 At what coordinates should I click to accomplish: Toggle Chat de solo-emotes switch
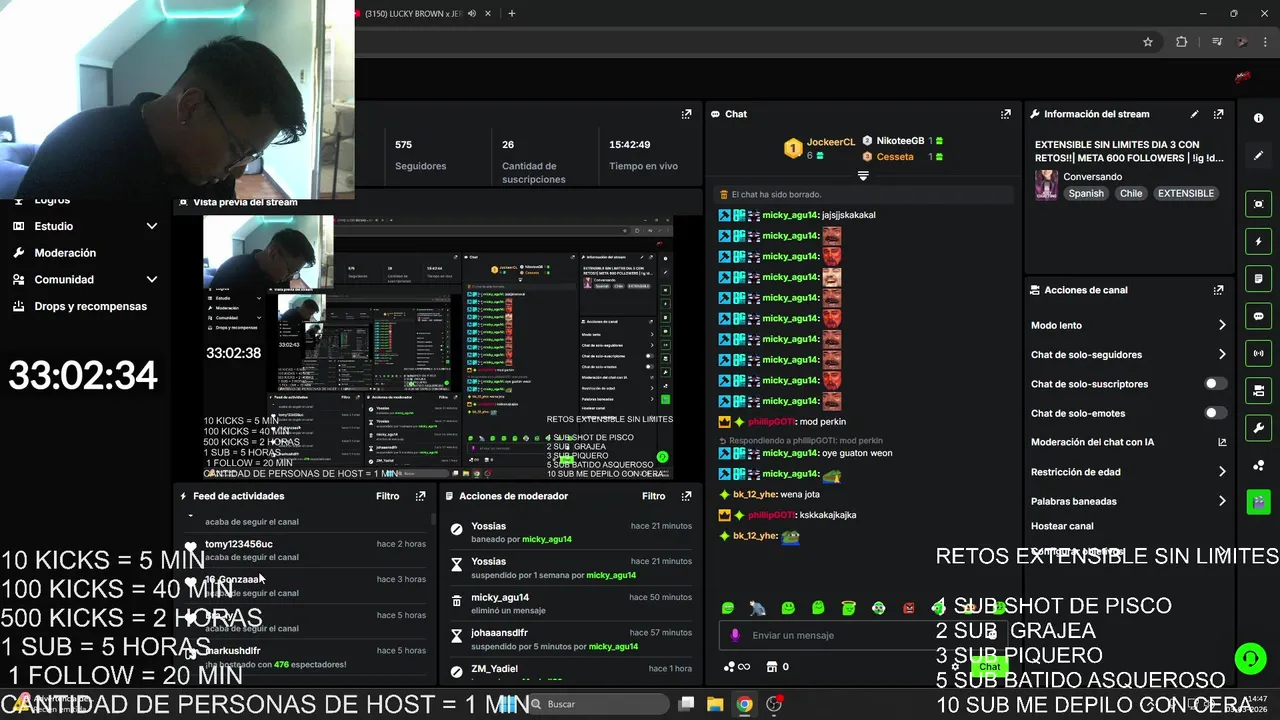1215,413
